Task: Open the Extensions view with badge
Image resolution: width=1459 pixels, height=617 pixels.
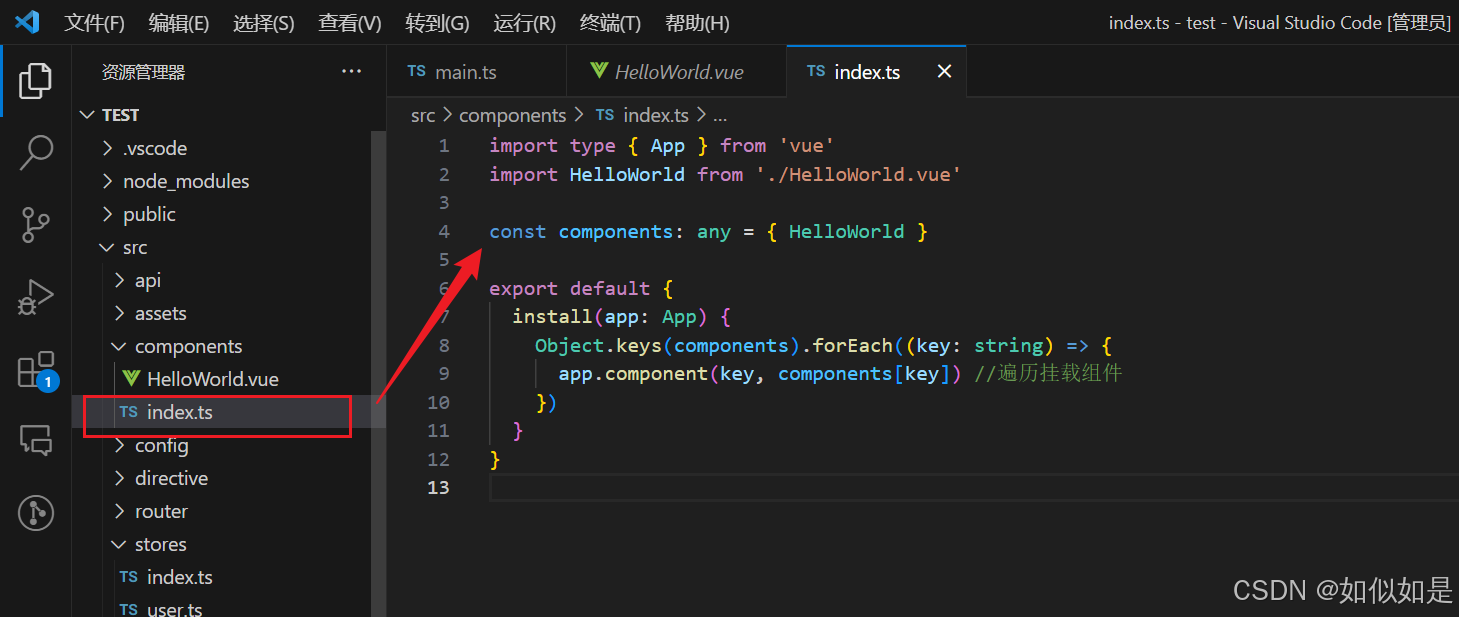Action: pyautogui.click(x=36, y=370)
